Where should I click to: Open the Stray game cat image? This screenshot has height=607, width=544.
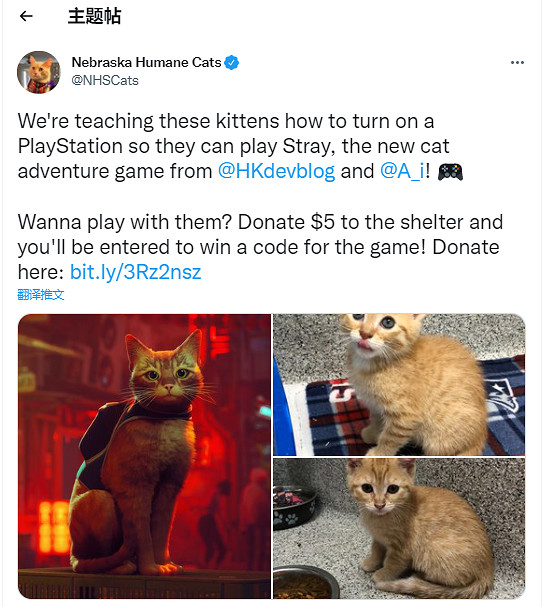(144, 456)
